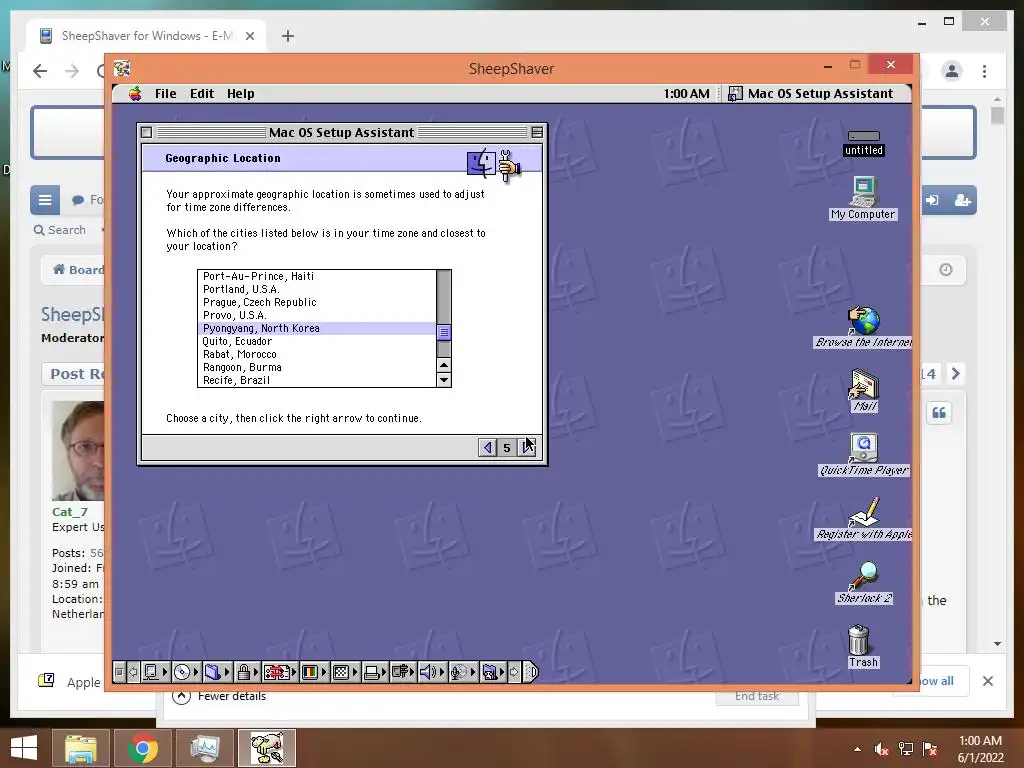Go back in the Chrome browser
The width and height of the screenshot is (1024, 768).
[x=40, y=71]
